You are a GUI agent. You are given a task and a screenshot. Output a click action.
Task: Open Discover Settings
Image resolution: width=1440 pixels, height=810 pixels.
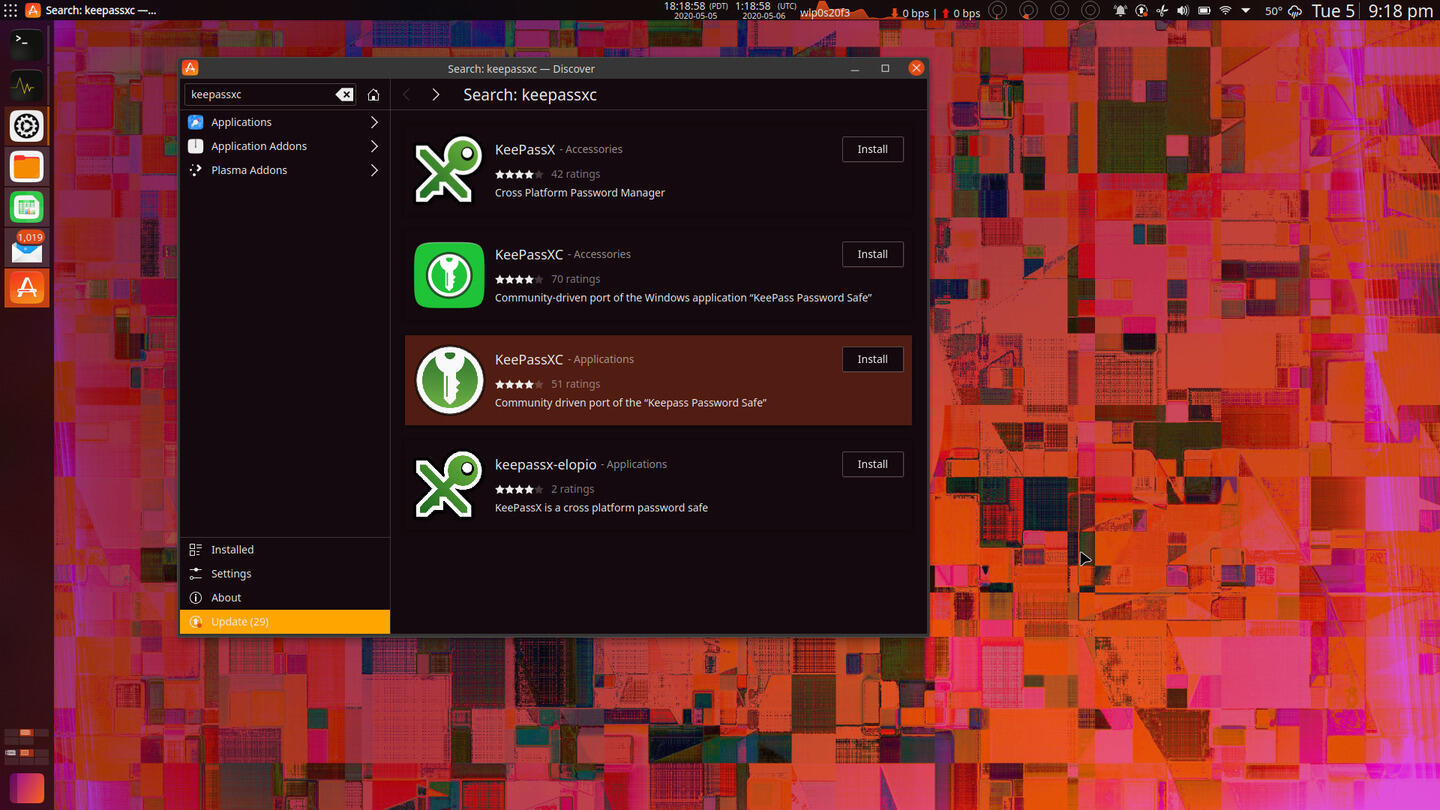(x=285, y=574)
